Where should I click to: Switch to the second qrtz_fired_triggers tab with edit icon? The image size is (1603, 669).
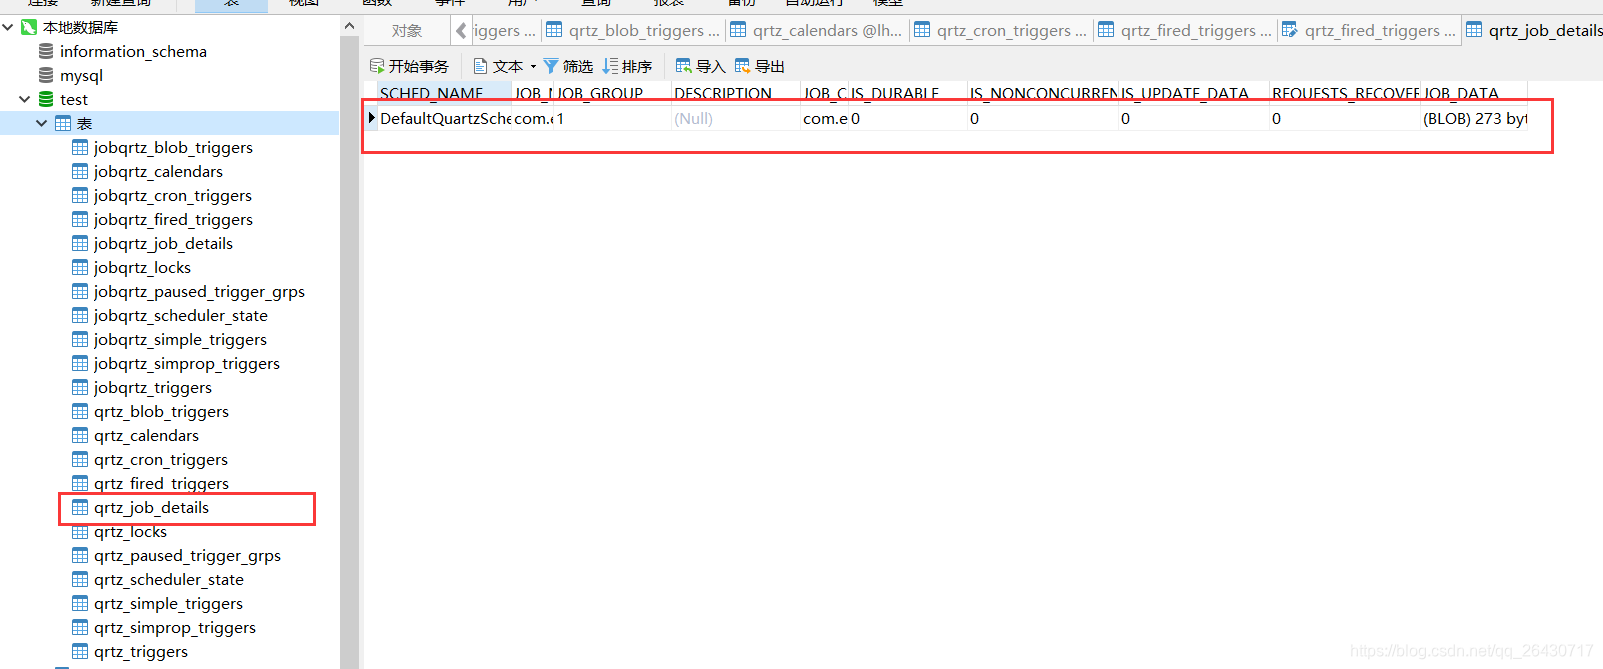(x=1370, y=31)
